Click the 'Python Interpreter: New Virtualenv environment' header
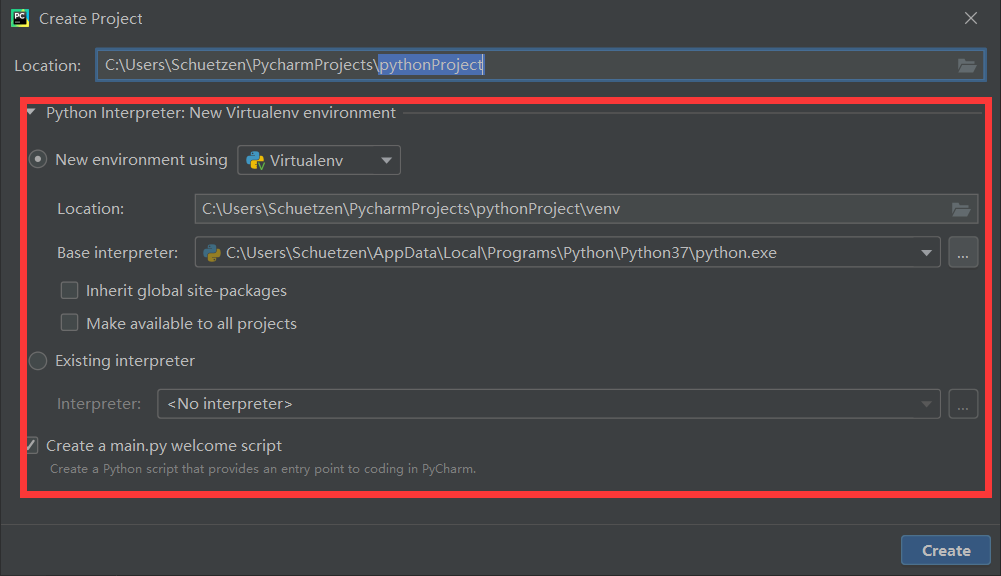Image resolution: width=1001 pixels, height=576 pixels. coord(221,113)
